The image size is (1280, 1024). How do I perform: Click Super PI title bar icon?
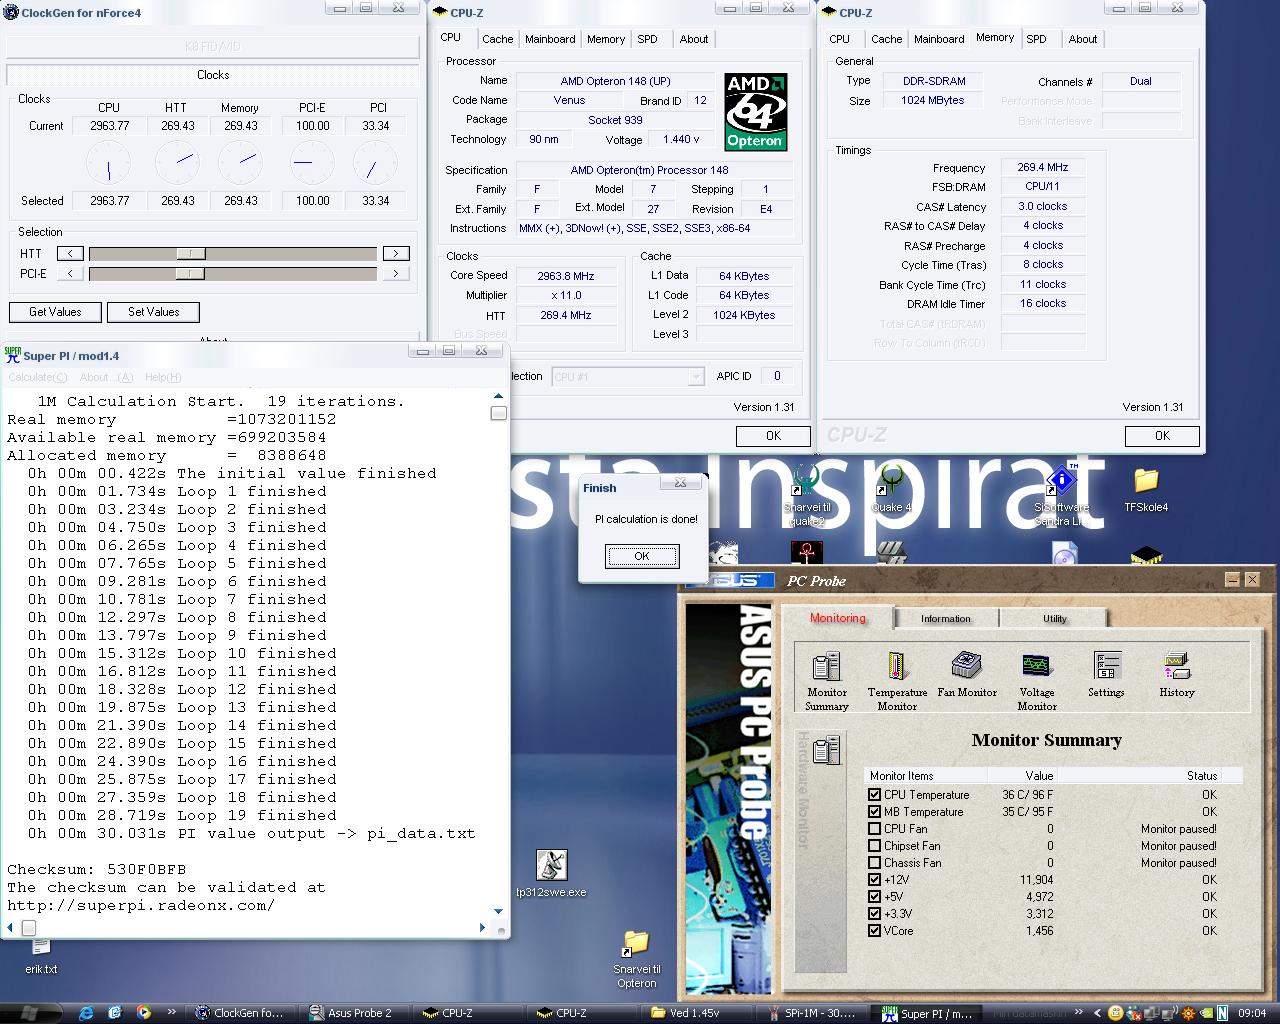(x=12, y=355)
